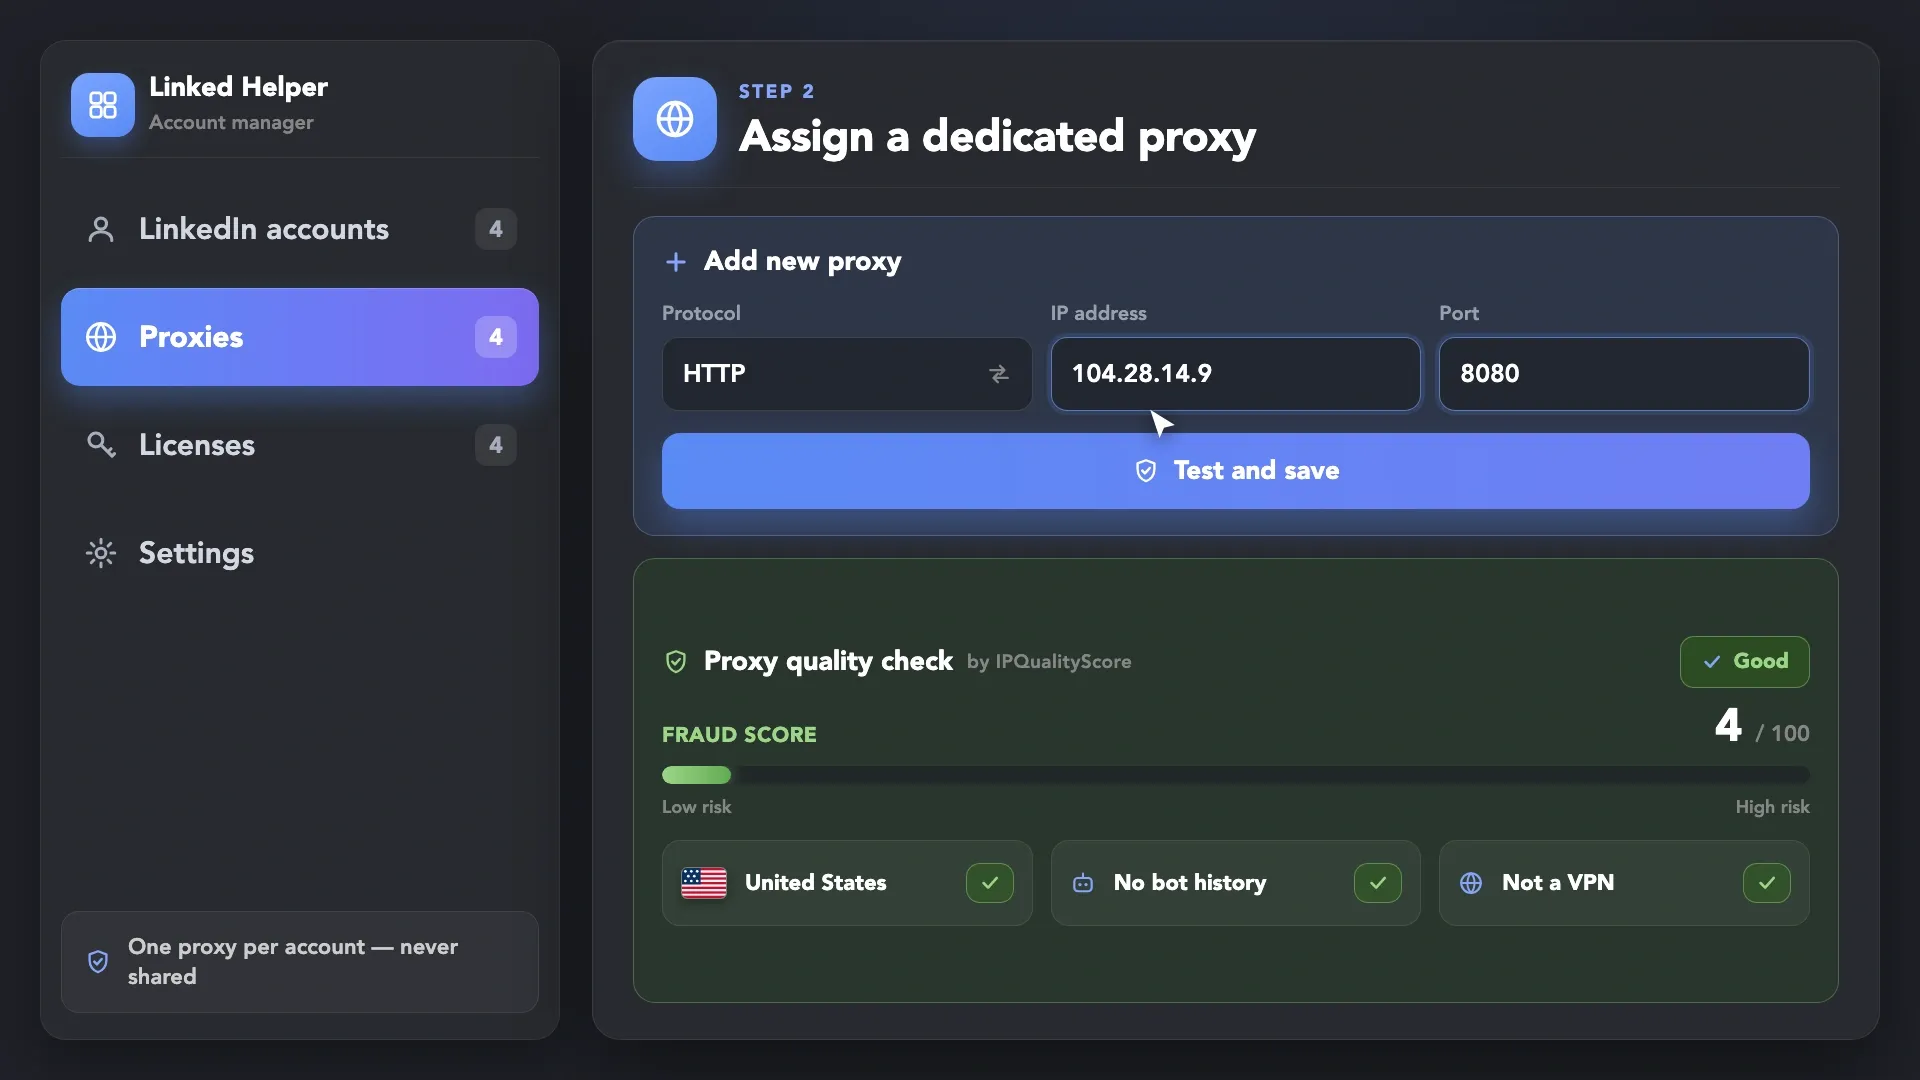Viewport: 1920px width, 1080px height.
Task: Click the Linked Helper app logo icon
Action: 103,105
